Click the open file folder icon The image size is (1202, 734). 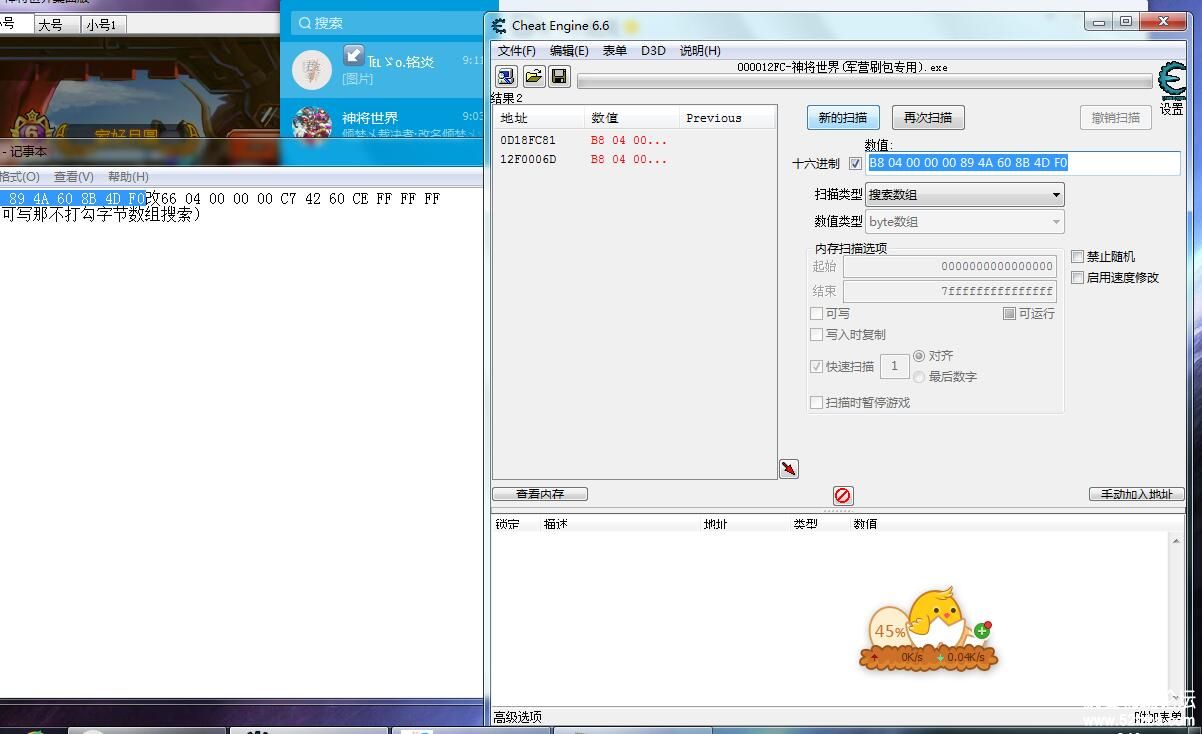click(533, 76)
